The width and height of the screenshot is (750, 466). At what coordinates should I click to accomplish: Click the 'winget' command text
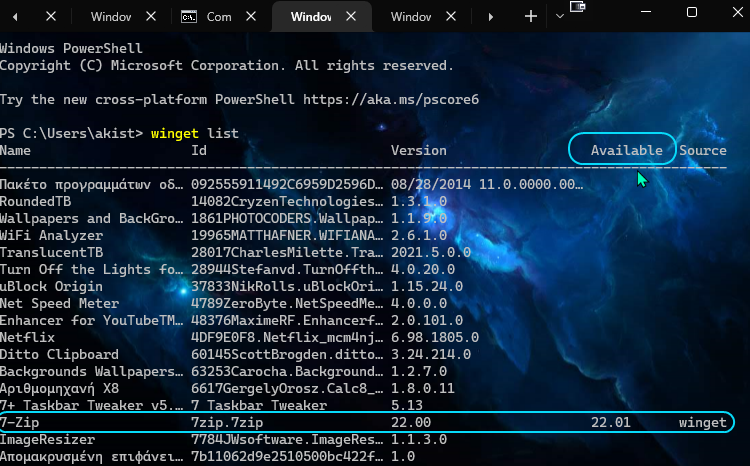tap(175, 133)
